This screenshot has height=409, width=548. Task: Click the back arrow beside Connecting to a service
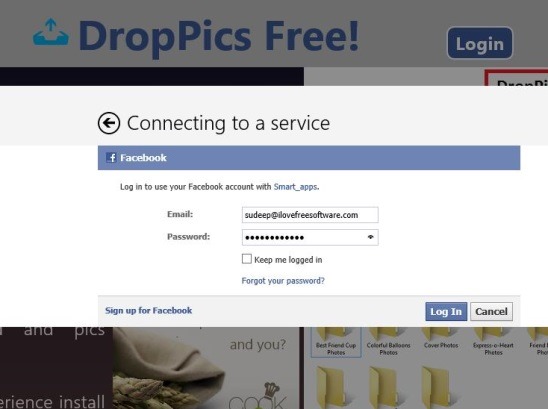coord(109,123)
